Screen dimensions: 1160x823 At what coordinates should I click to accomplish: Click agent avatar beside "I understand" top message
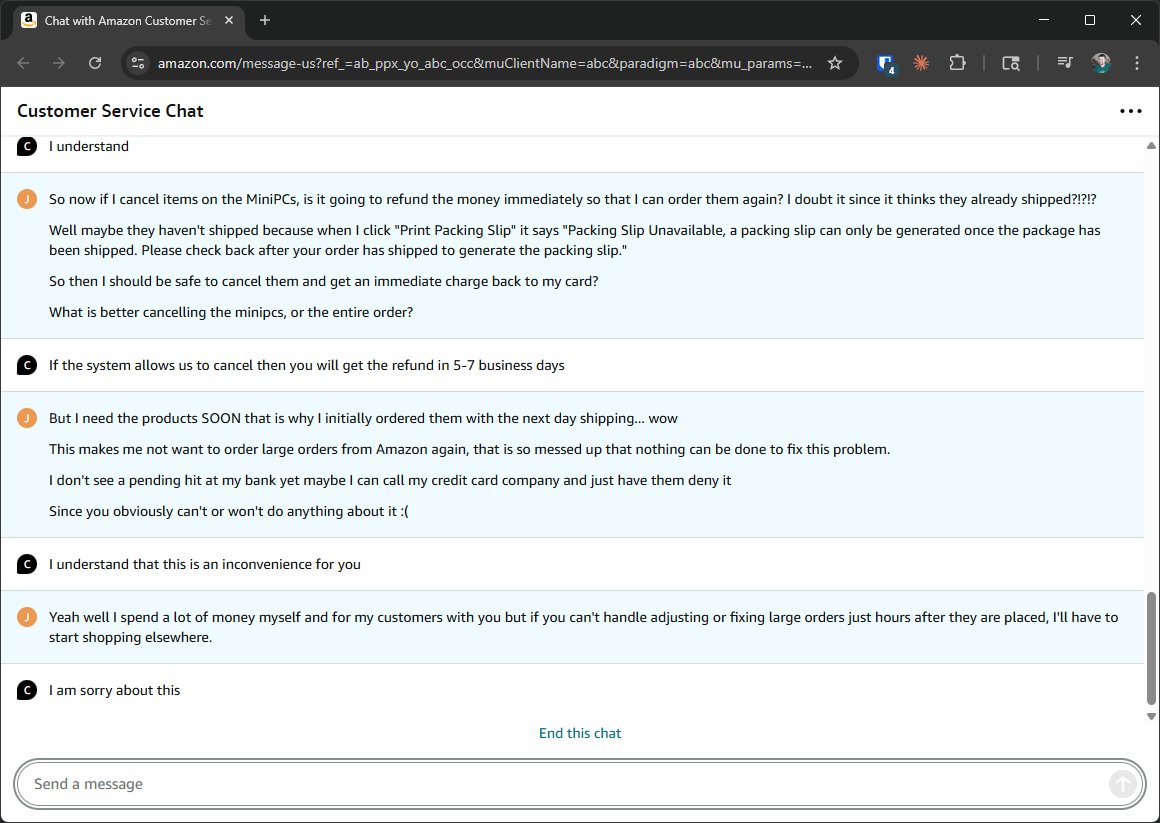pyautogui.click(x=27, y=146)
